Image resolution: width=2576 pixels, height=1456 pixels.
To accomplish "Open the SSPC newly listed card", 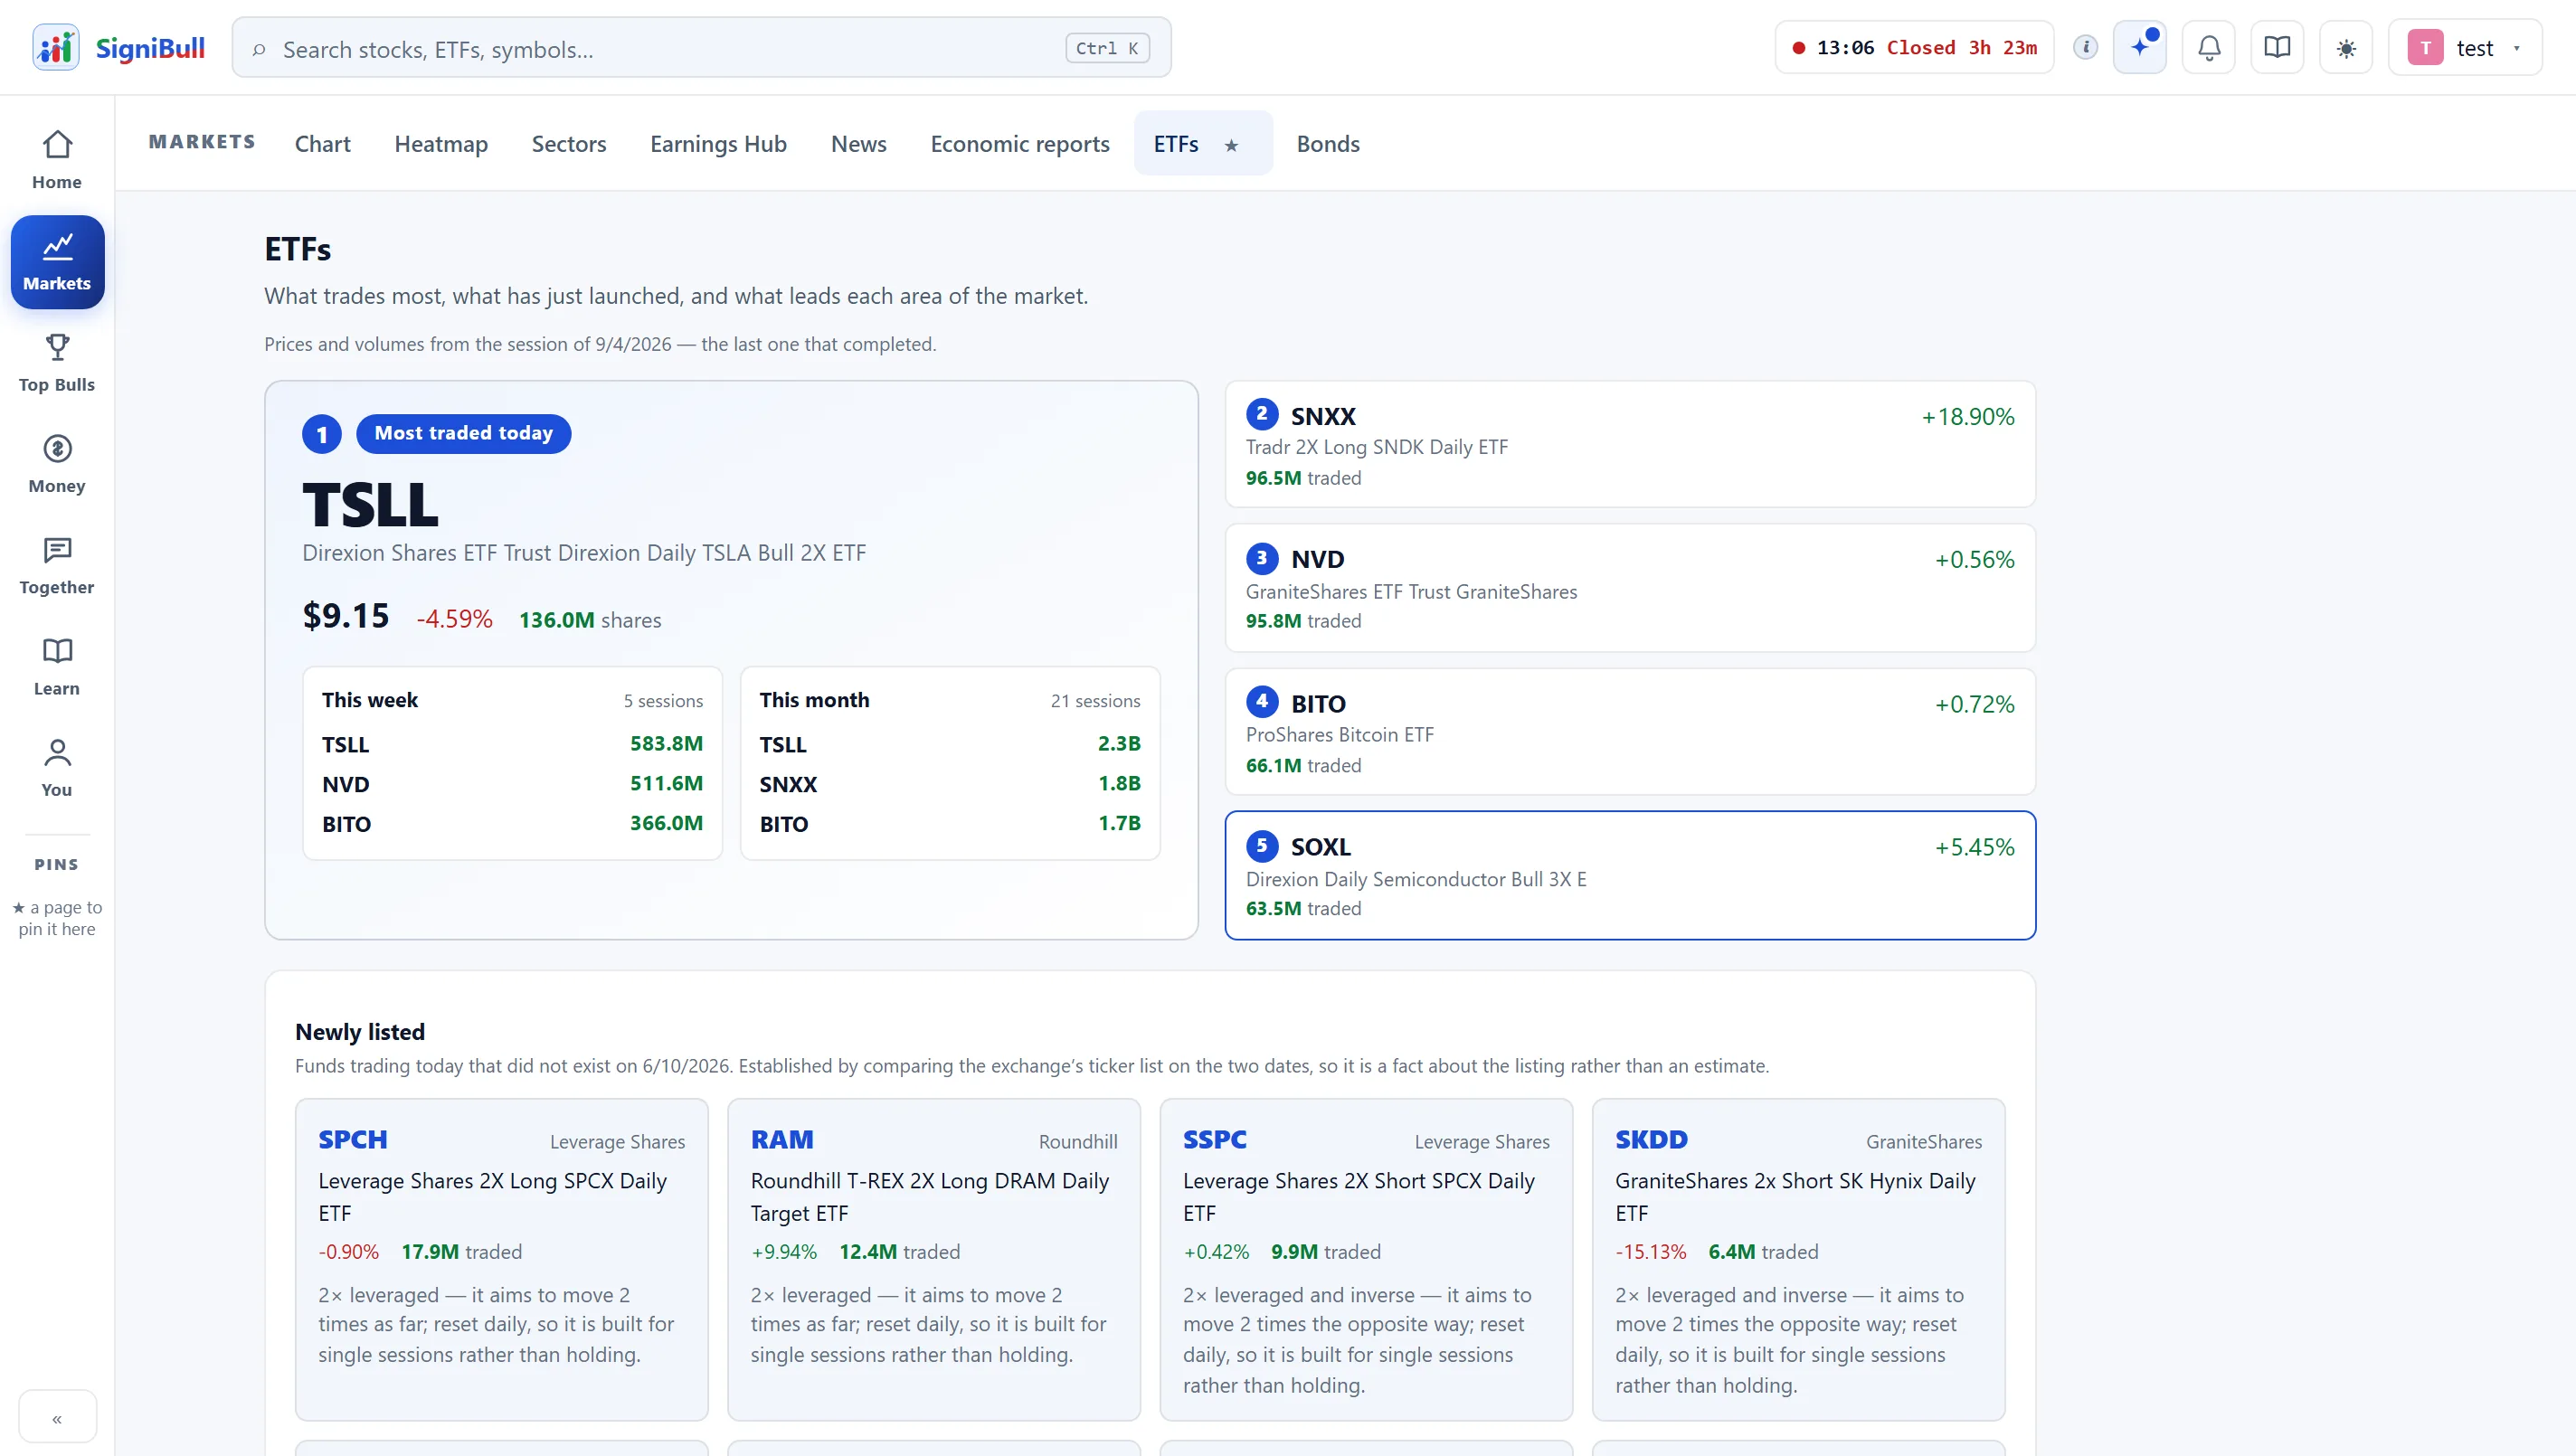I will [x=1366, y=1259].
